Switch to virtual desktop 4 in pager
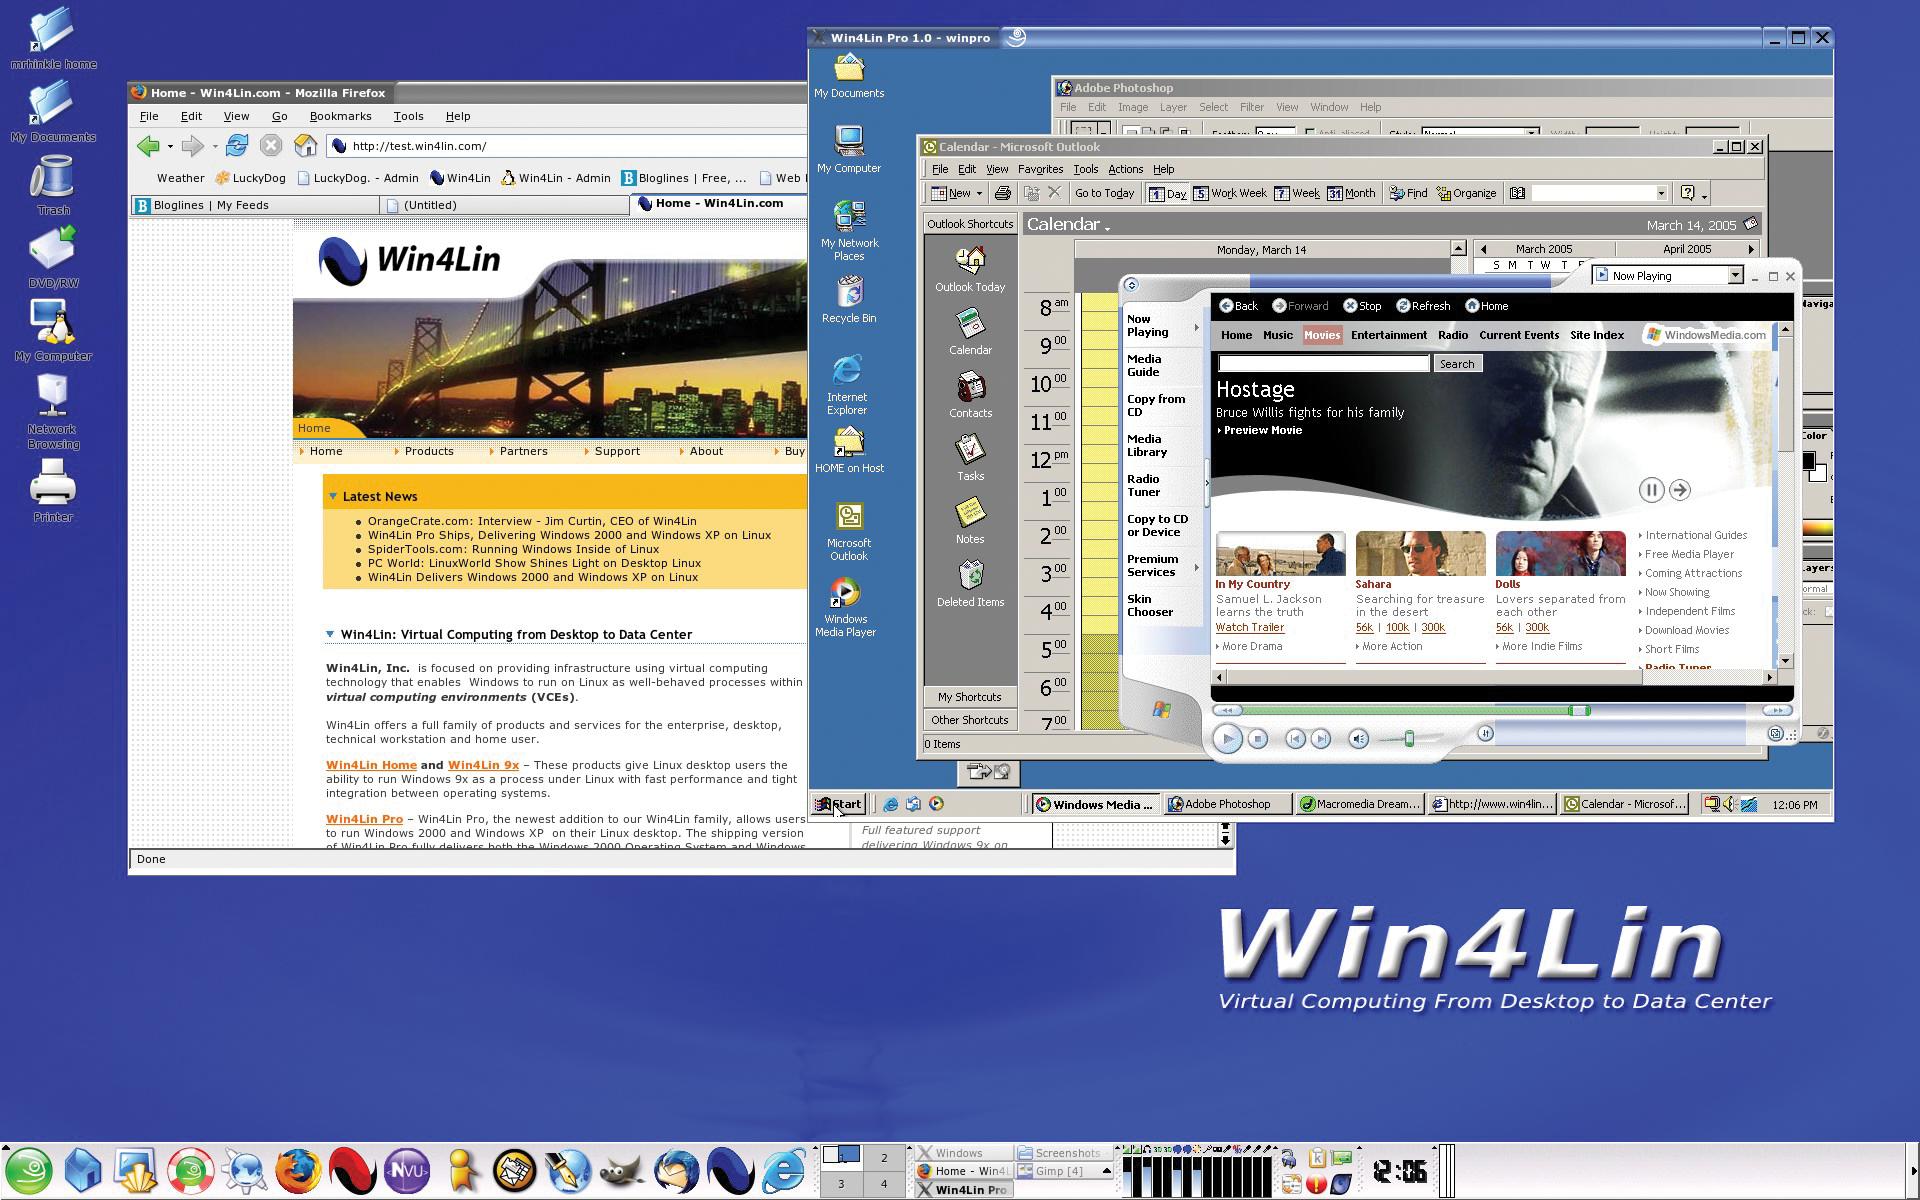The image size is (1920, 1200). point(884,1184)
